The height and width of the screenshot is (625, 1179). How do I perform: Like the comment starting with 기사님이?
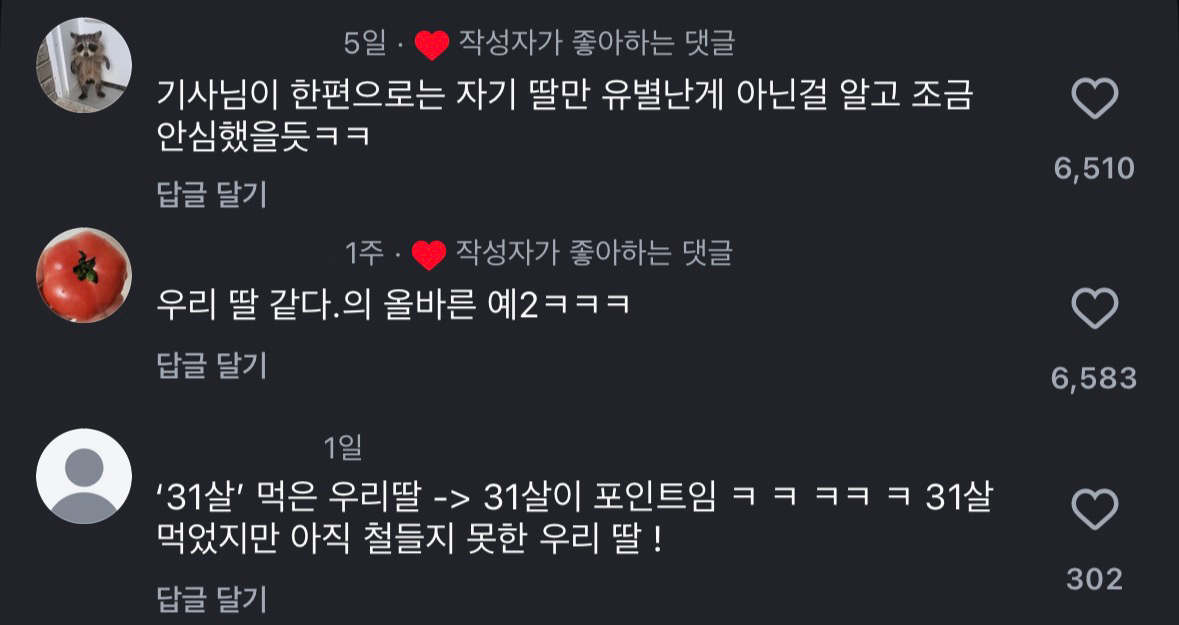pyautogui.click(x=1095, y=99)
